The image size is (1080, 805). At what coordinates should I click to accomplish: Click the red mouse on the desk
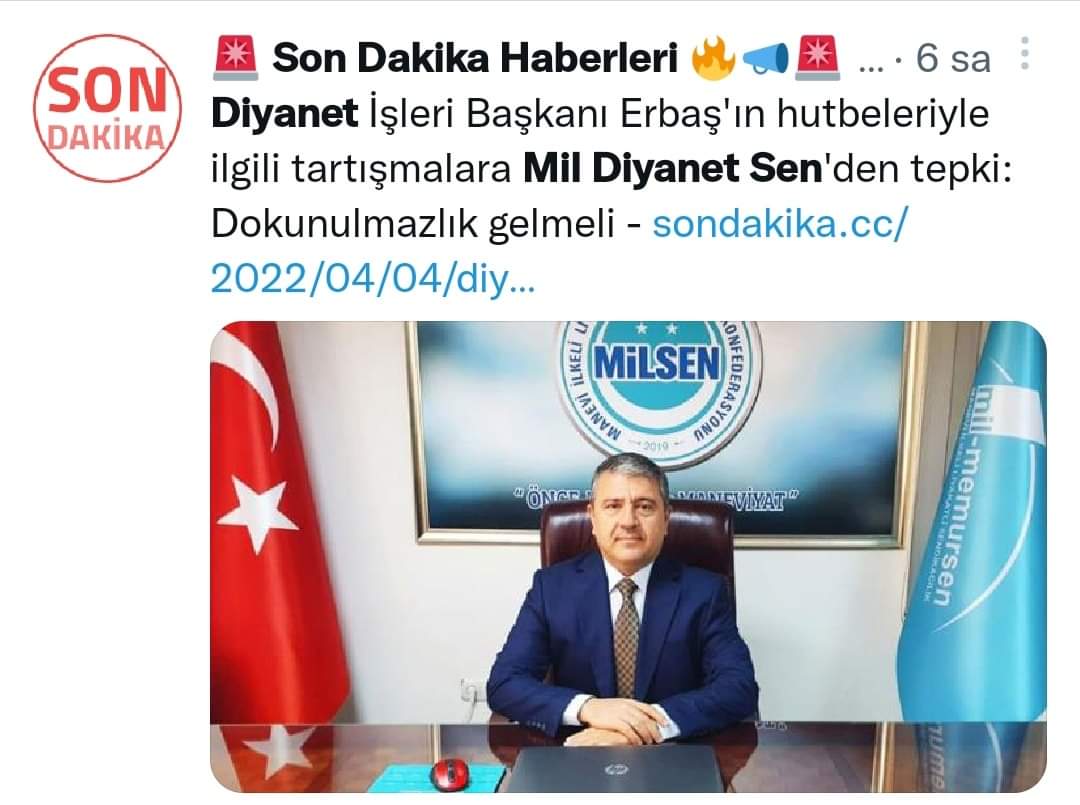448,773
